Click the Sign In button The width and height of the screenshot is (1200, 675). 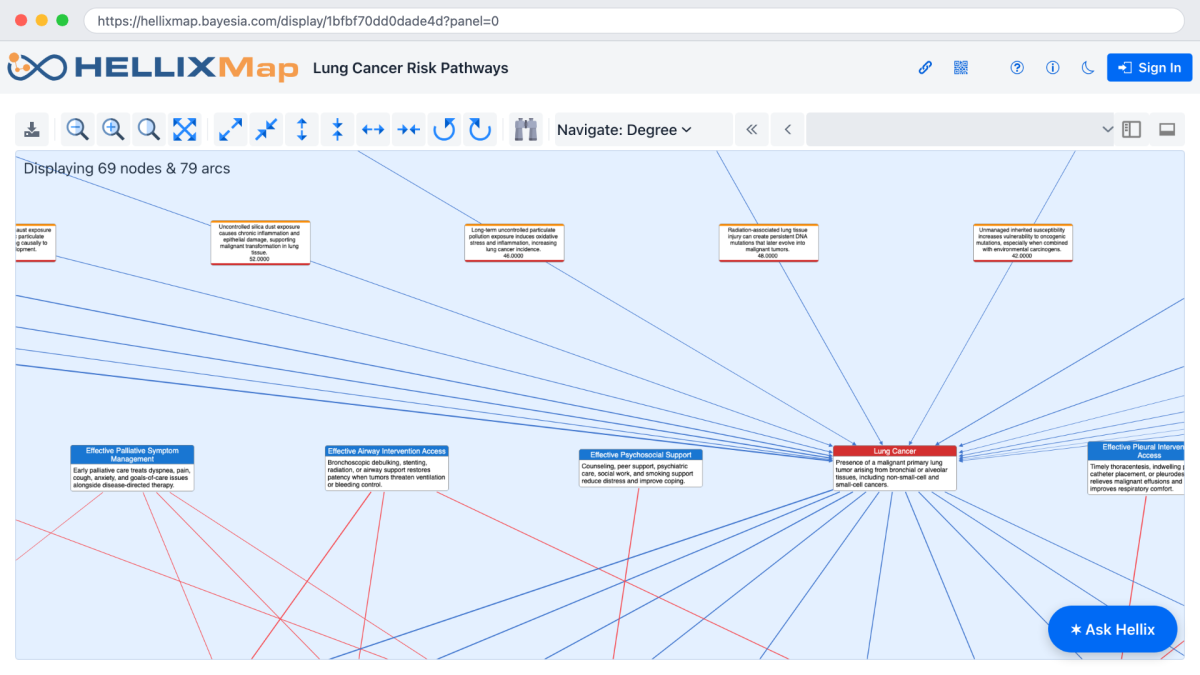coord(1149,68)
